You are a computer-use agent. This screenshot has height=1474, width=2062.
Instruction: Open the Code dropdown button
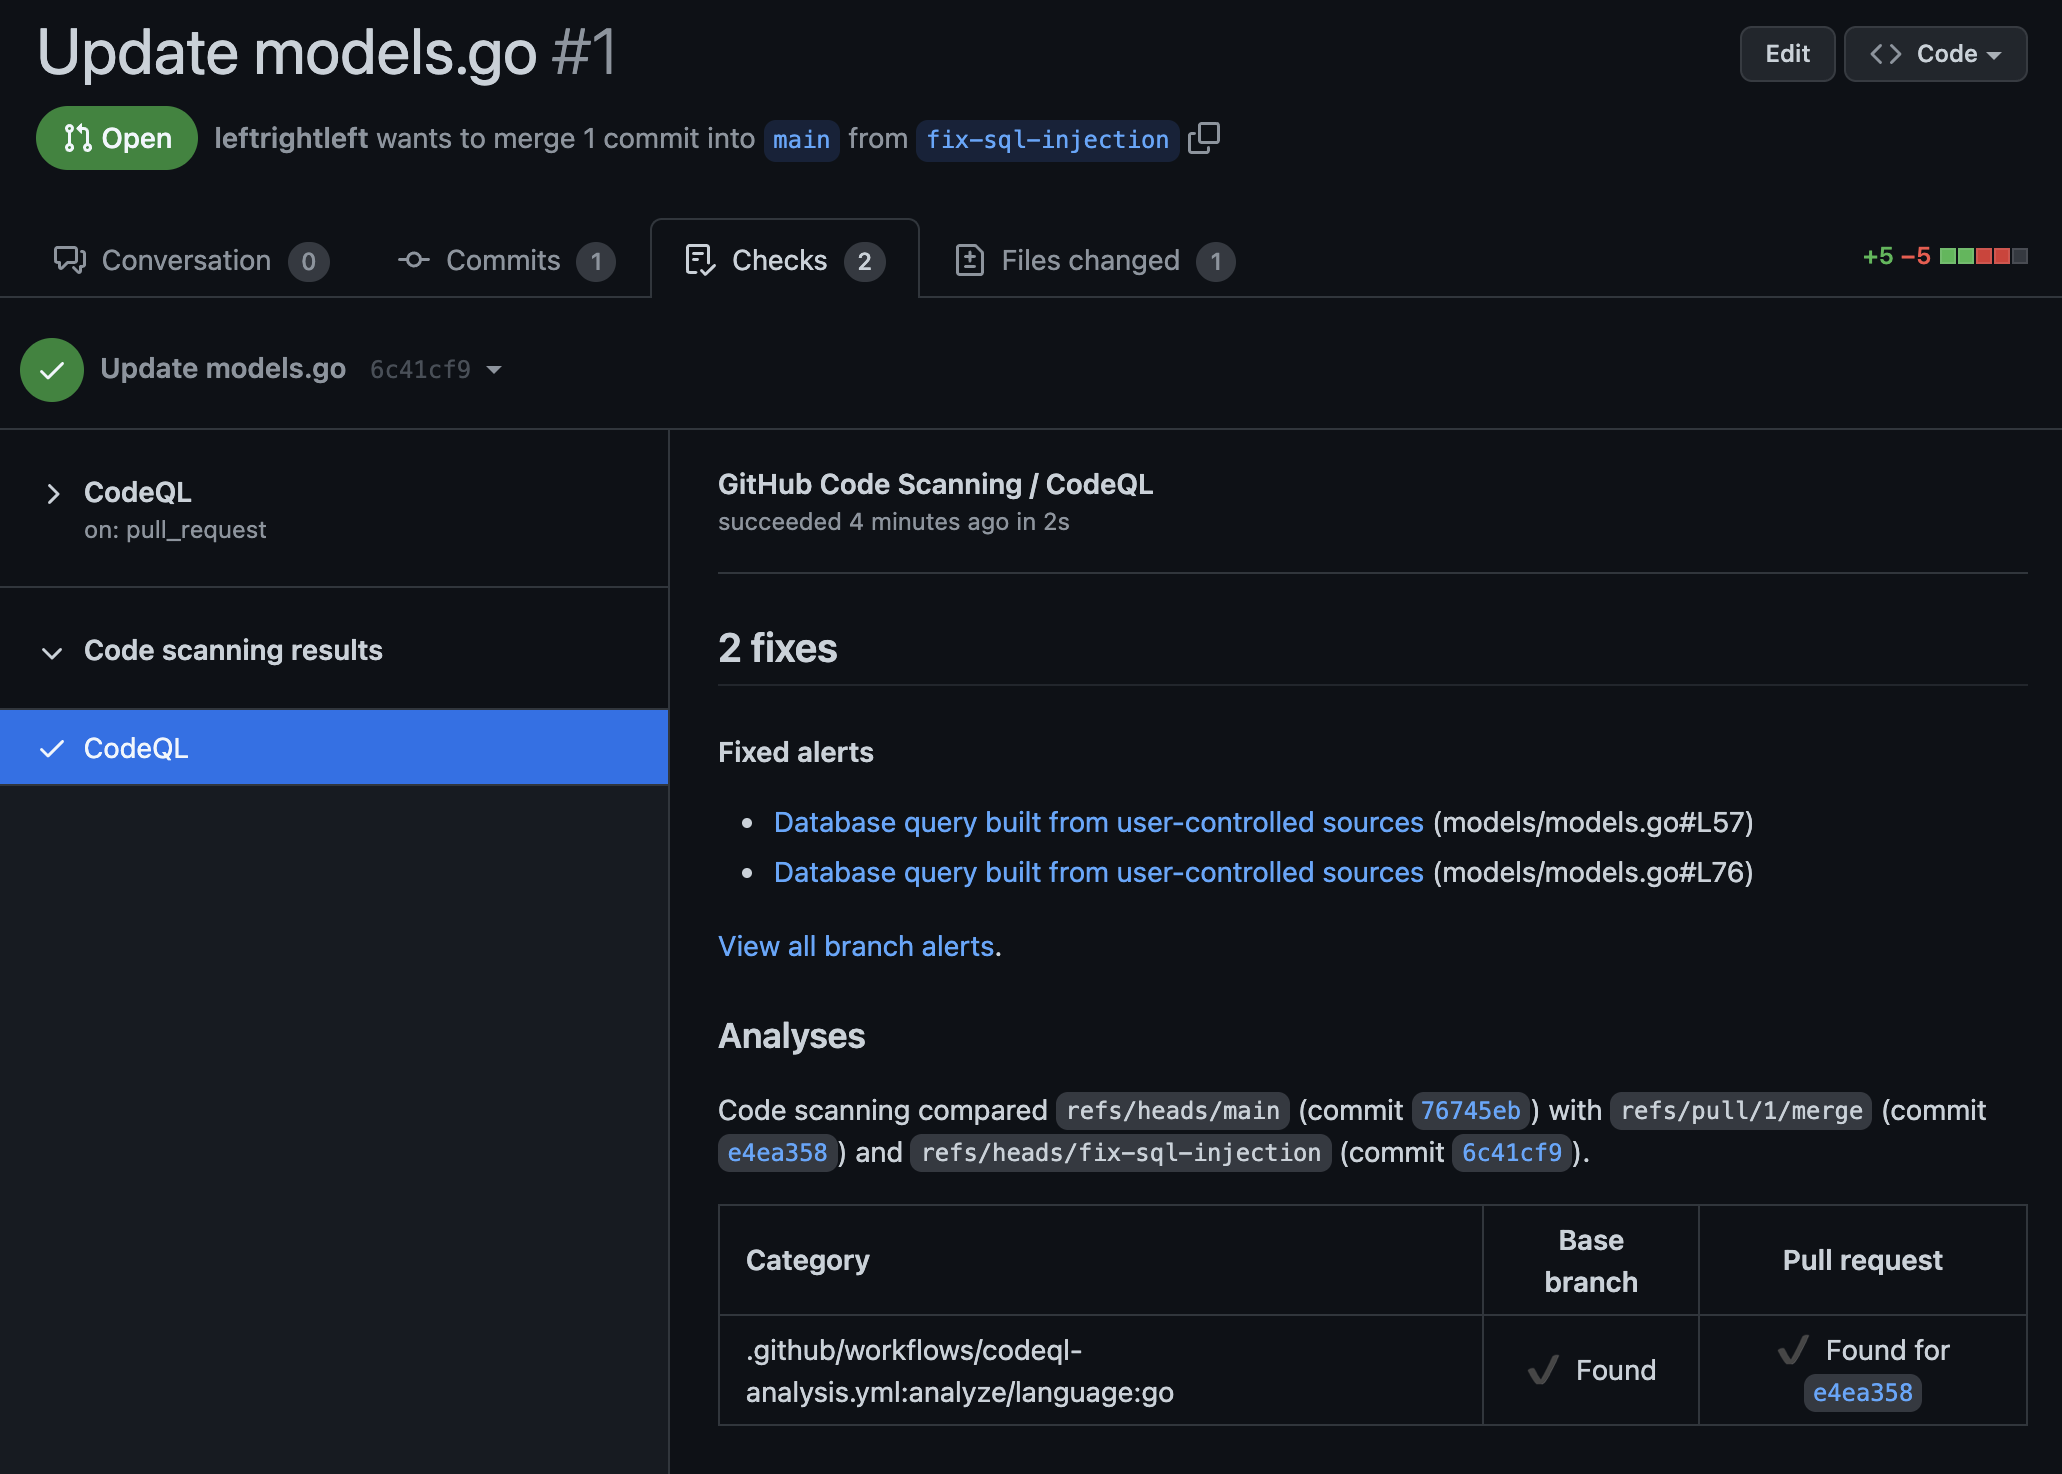pos(1935,54)
